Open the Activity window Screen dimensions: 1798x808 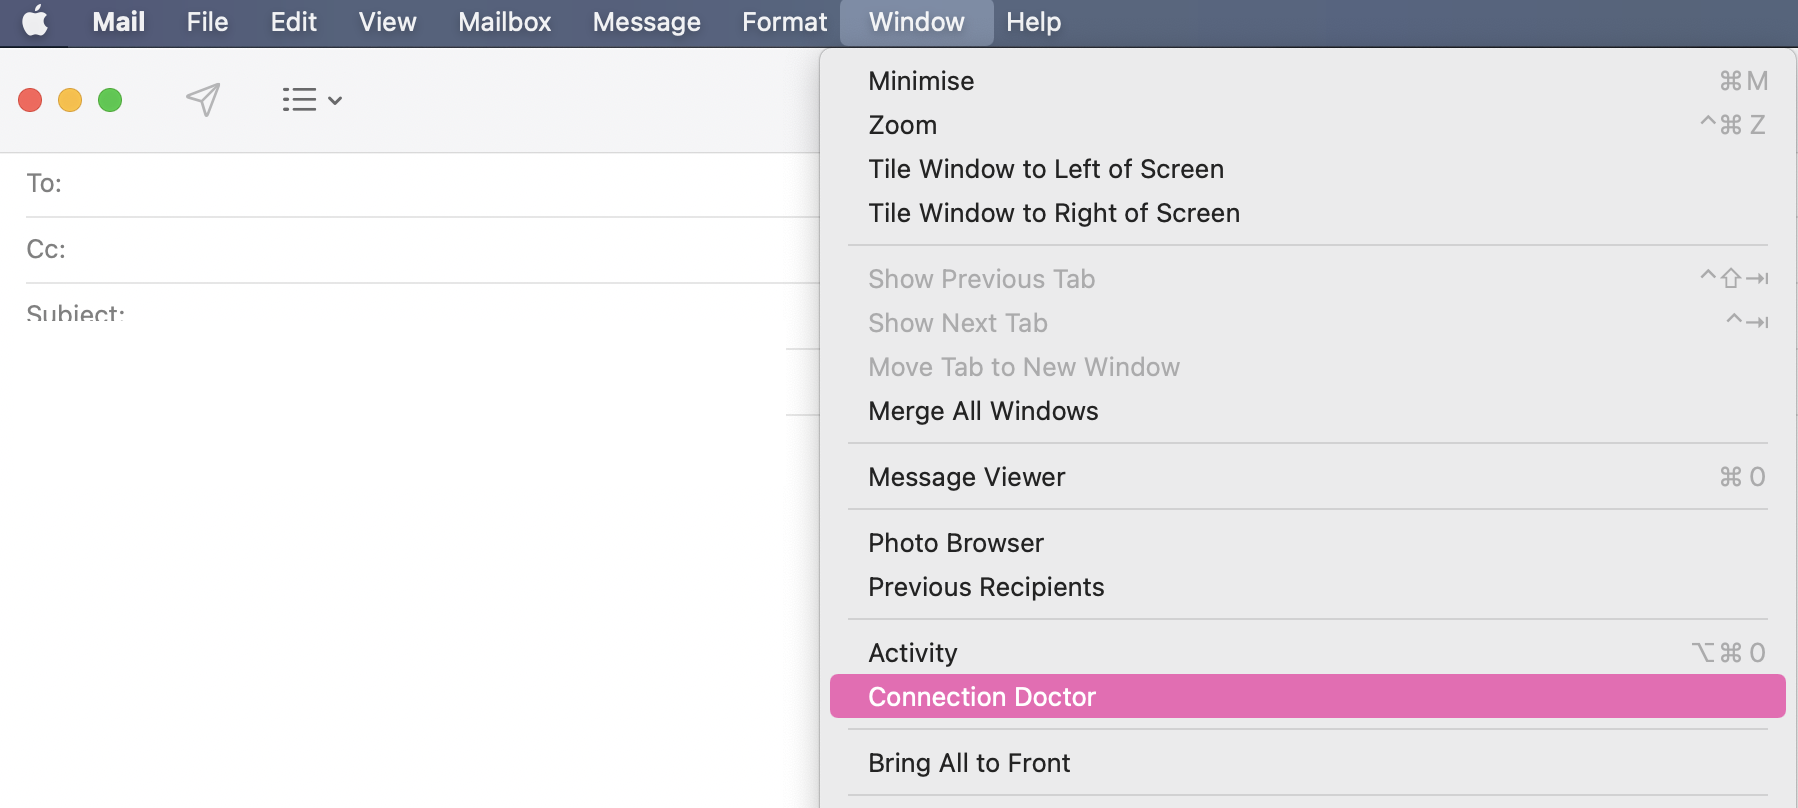[x=912, y=653]
